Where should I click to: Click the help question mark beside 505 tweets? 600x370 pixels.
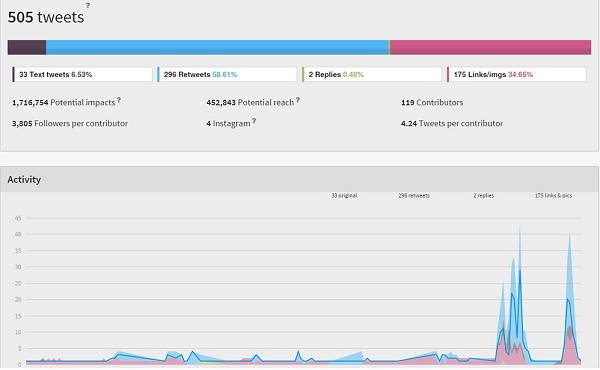(x=88, y=5)
